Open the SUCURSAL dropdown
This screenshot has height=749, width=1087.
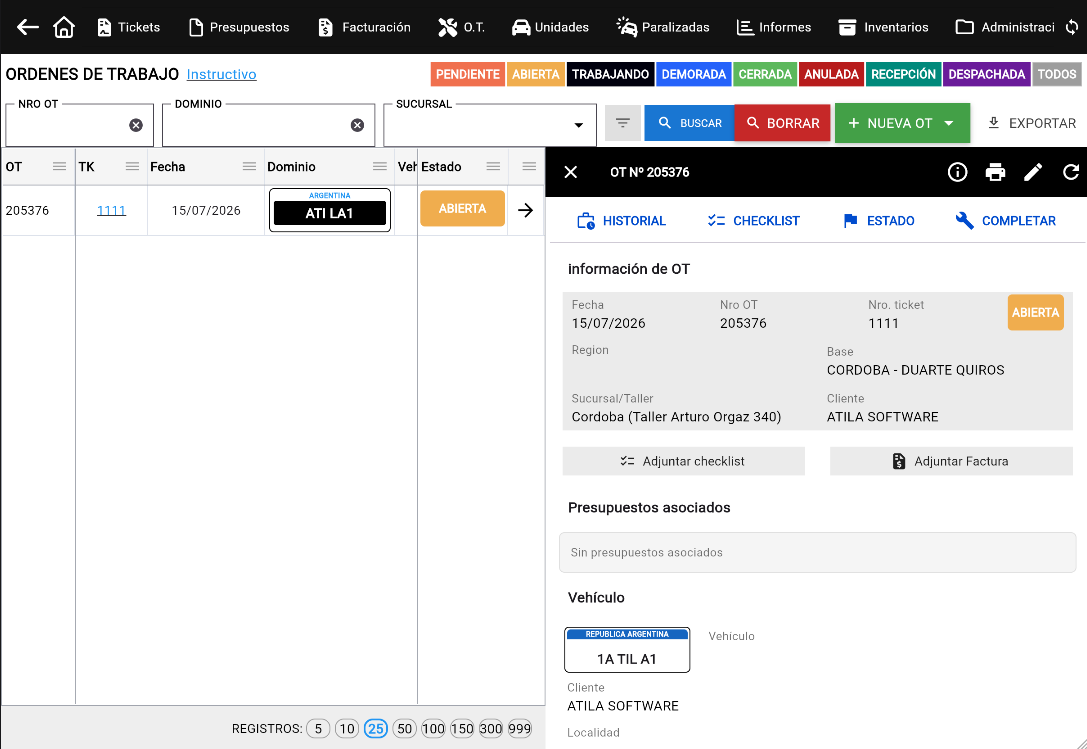[x=489, y=125]
